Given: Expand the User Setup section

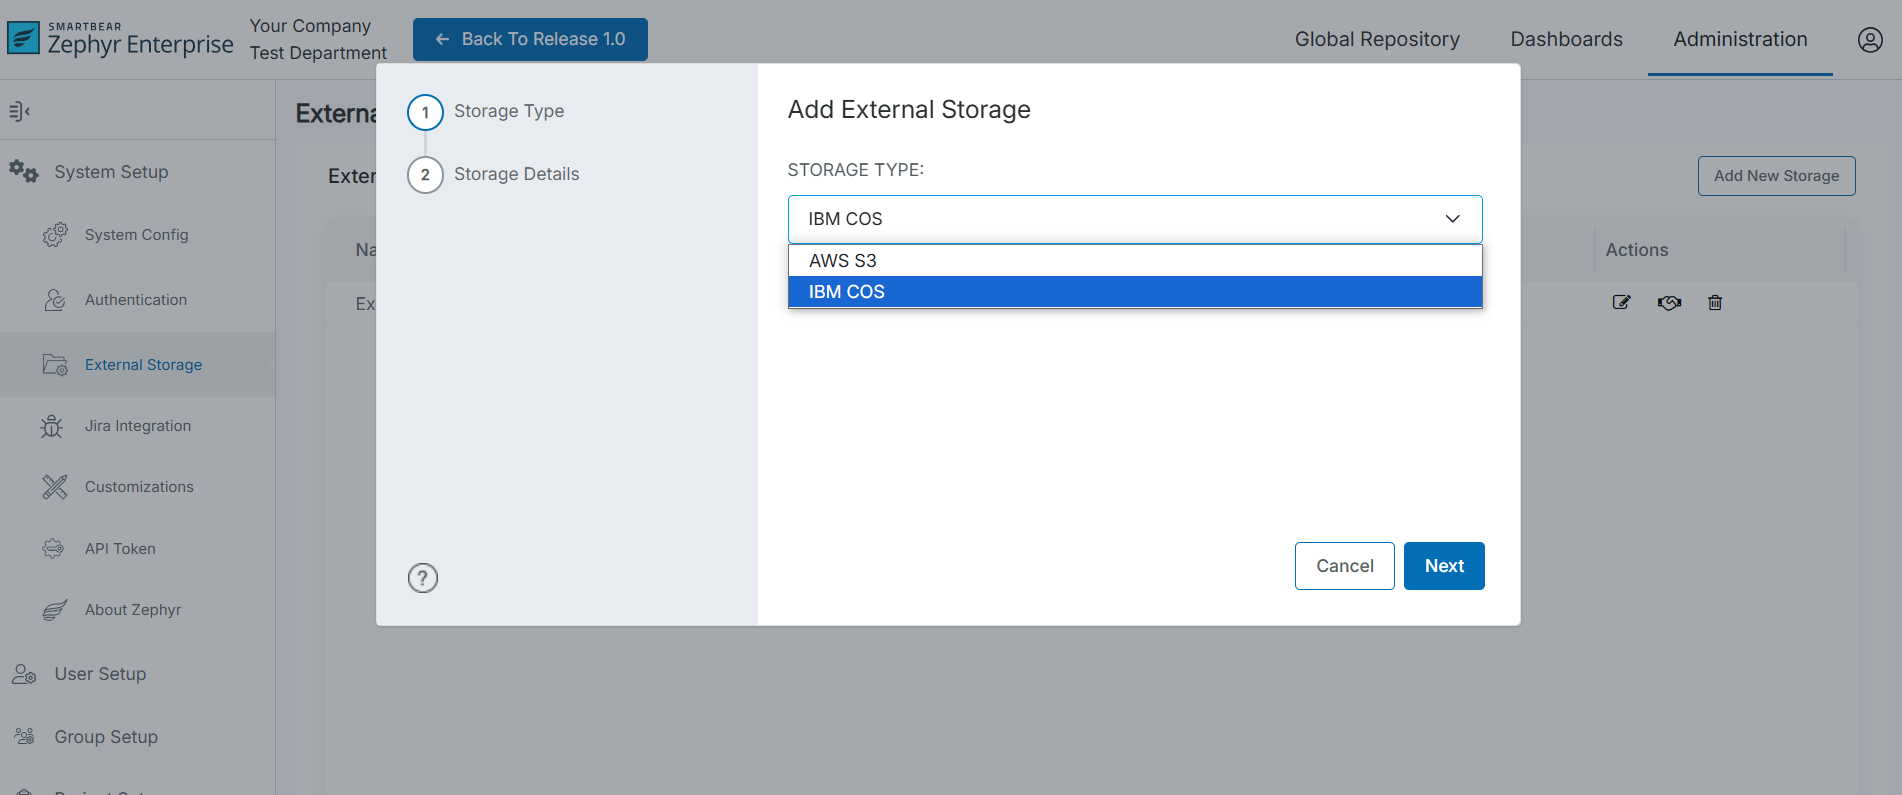Looking at the screenshot, I should coord(100,674).
